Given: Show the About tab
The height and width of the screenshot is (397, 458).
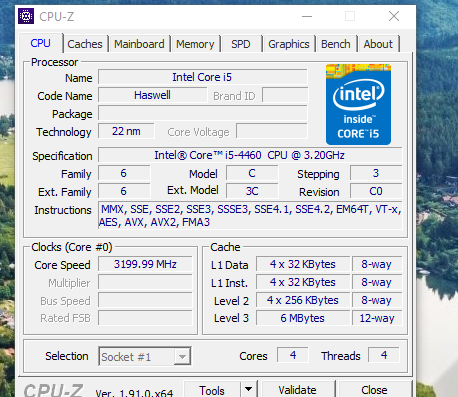Looking at the screenshot, I should click(378, 44).
